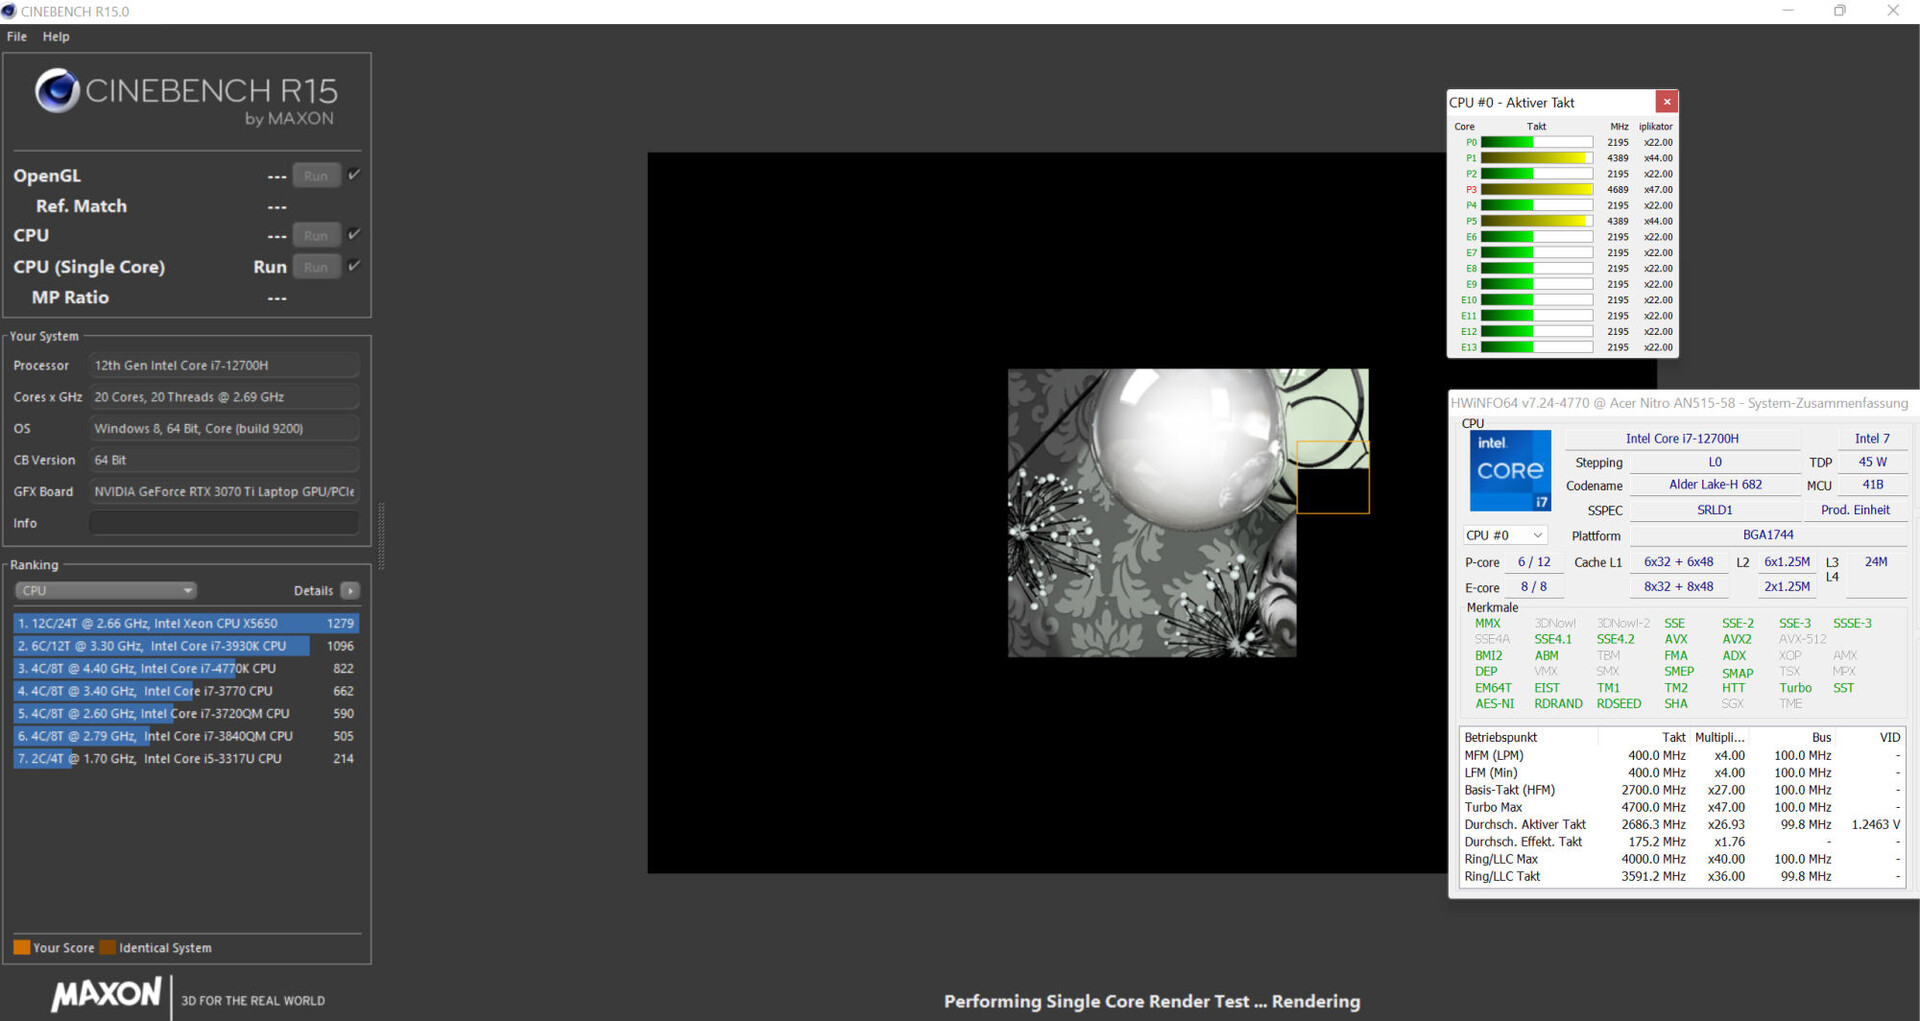Viewport: 1920px width, 1021px height.
Task: Click the Processor field in Your System
Action: 224,366
